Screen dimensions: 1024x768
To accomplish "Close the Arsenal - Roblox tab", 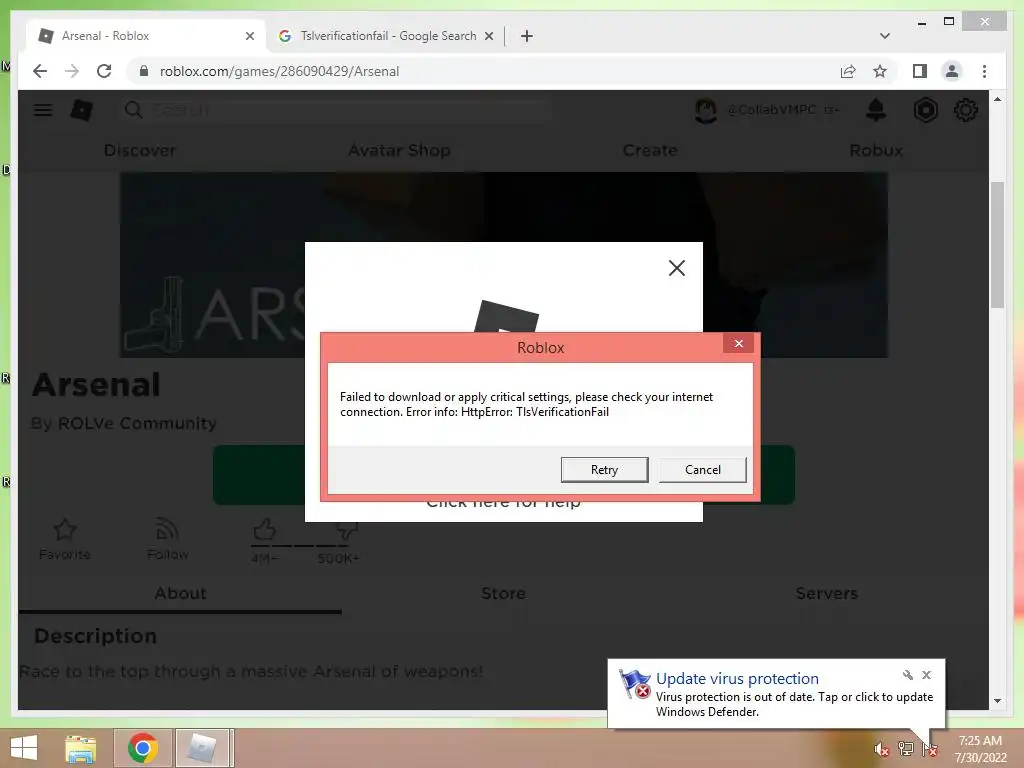I will point(249,37).
